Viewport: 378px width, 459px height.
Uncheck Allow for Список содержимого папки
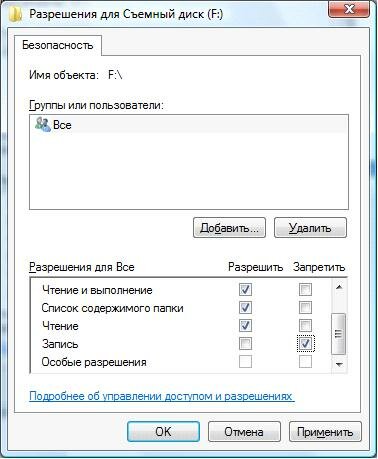245,308
